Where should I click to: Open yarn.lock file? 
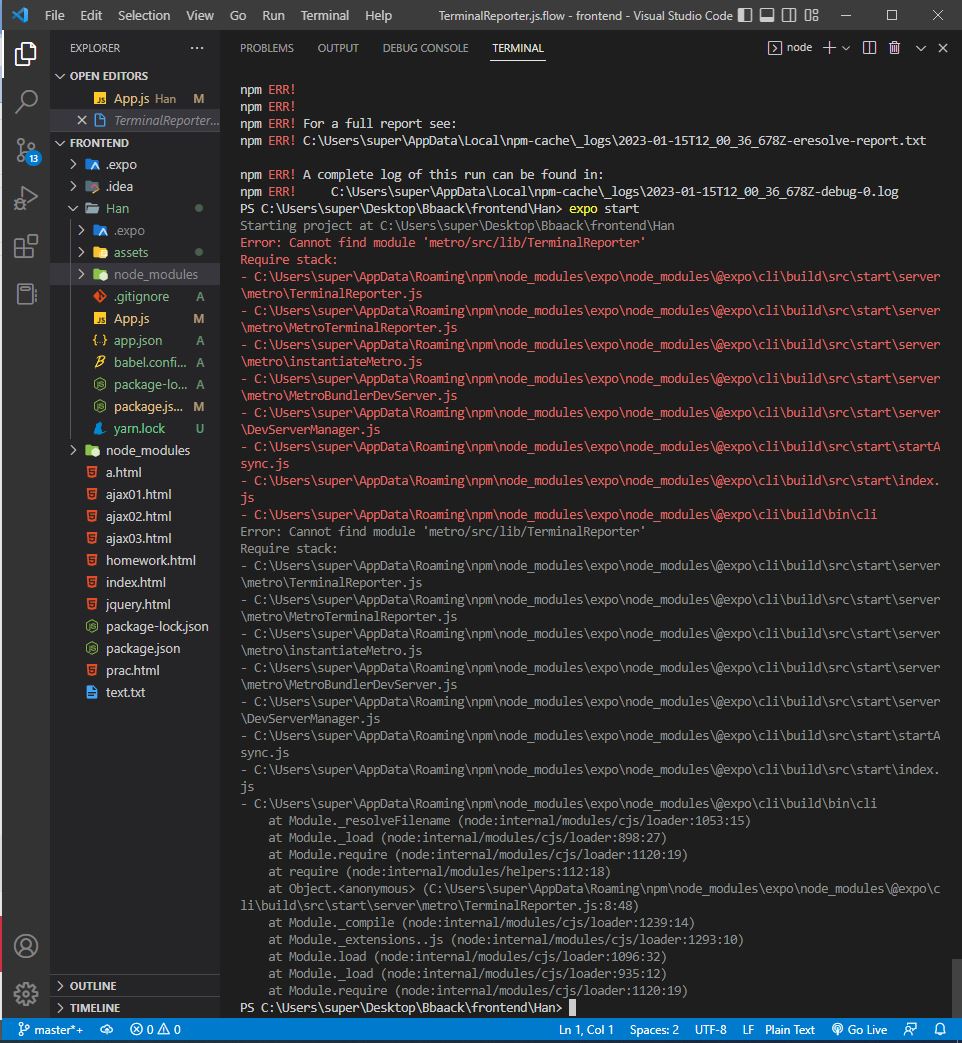click(x=135, y=428)
